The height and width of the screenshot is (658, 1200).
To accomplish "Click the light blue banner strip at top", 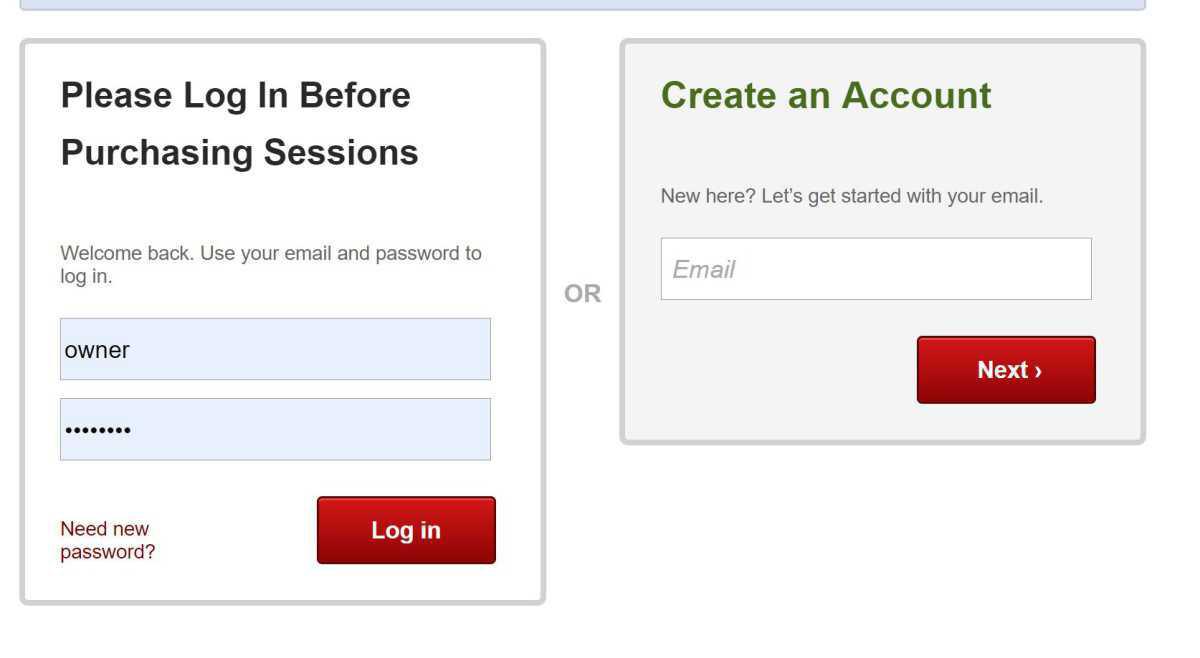I will (x=582, y=5).
